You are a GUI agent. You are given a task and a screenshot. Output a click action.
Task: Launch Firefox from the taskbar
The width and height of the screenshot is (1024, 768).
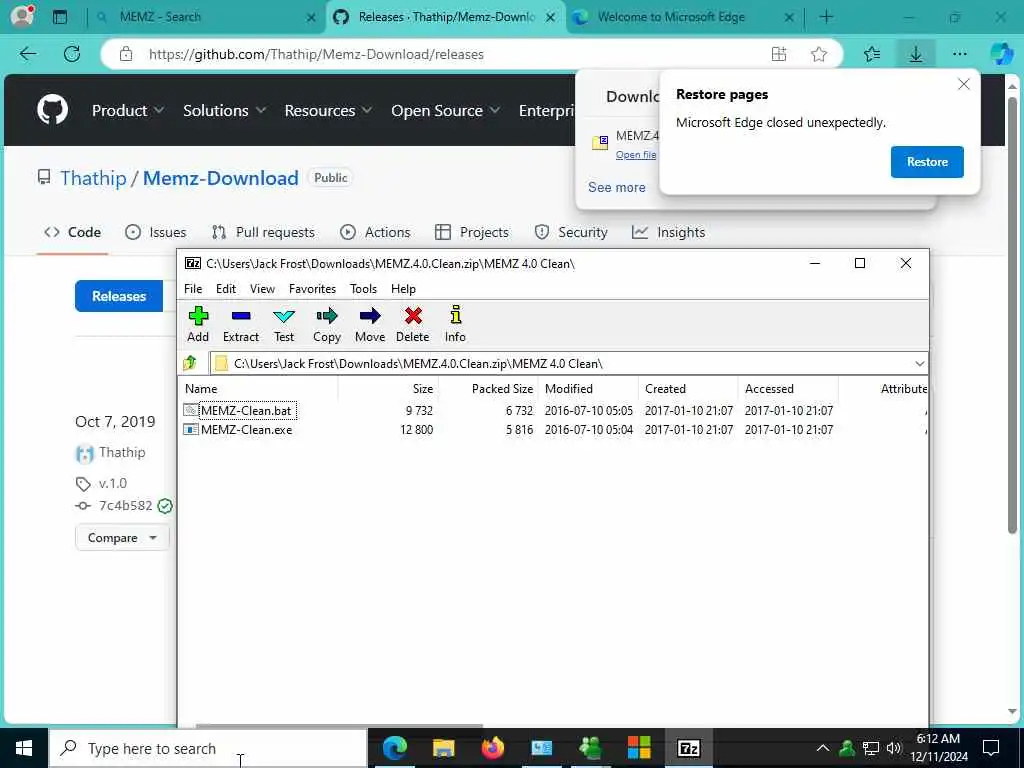point(492,748)
